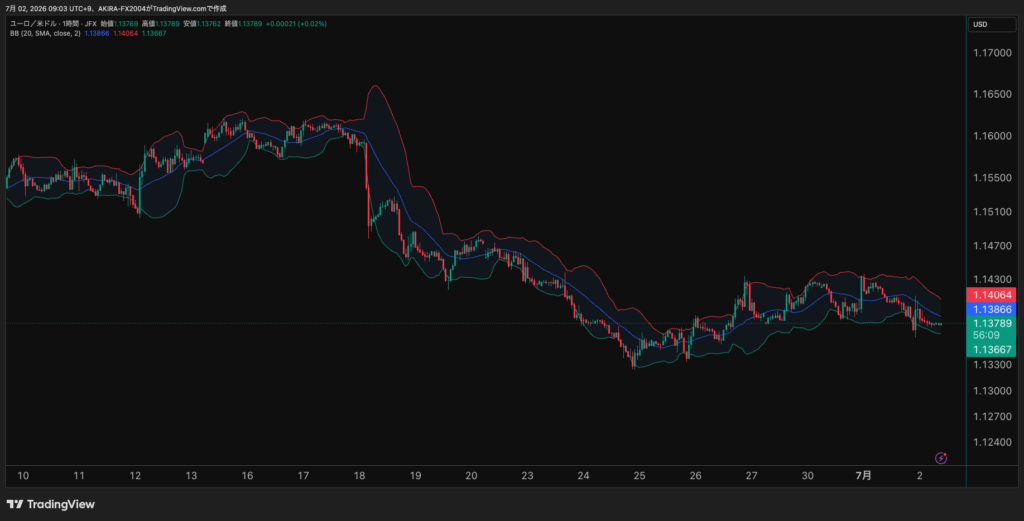Image resolution: width=1024 pixels, height=521 pixels.
Task: Click the blue BB basis value 1.13866 in legend
Action: [97, 33]
